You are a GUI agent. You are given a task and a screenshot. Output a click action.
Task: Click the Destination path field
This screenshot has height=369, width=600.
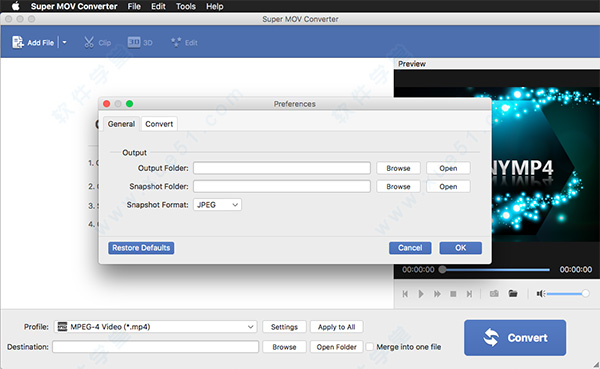[x=155, y=347]
